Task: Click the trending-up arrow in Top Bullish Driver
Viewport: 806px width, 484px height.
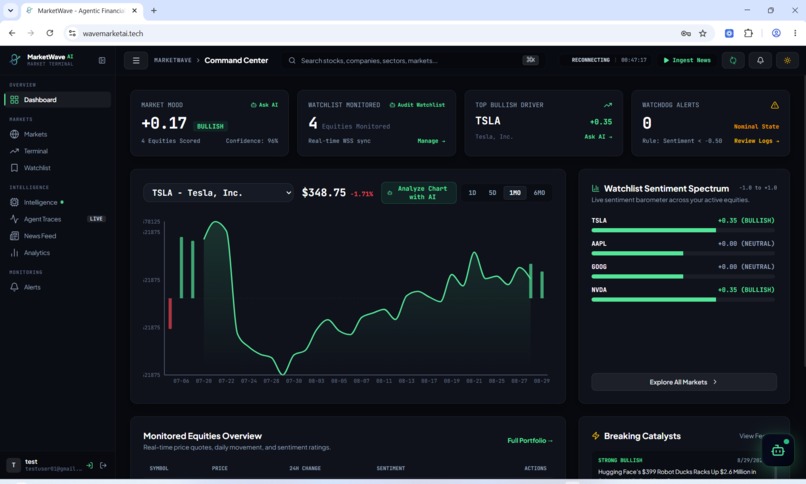Action: point(608,105)
